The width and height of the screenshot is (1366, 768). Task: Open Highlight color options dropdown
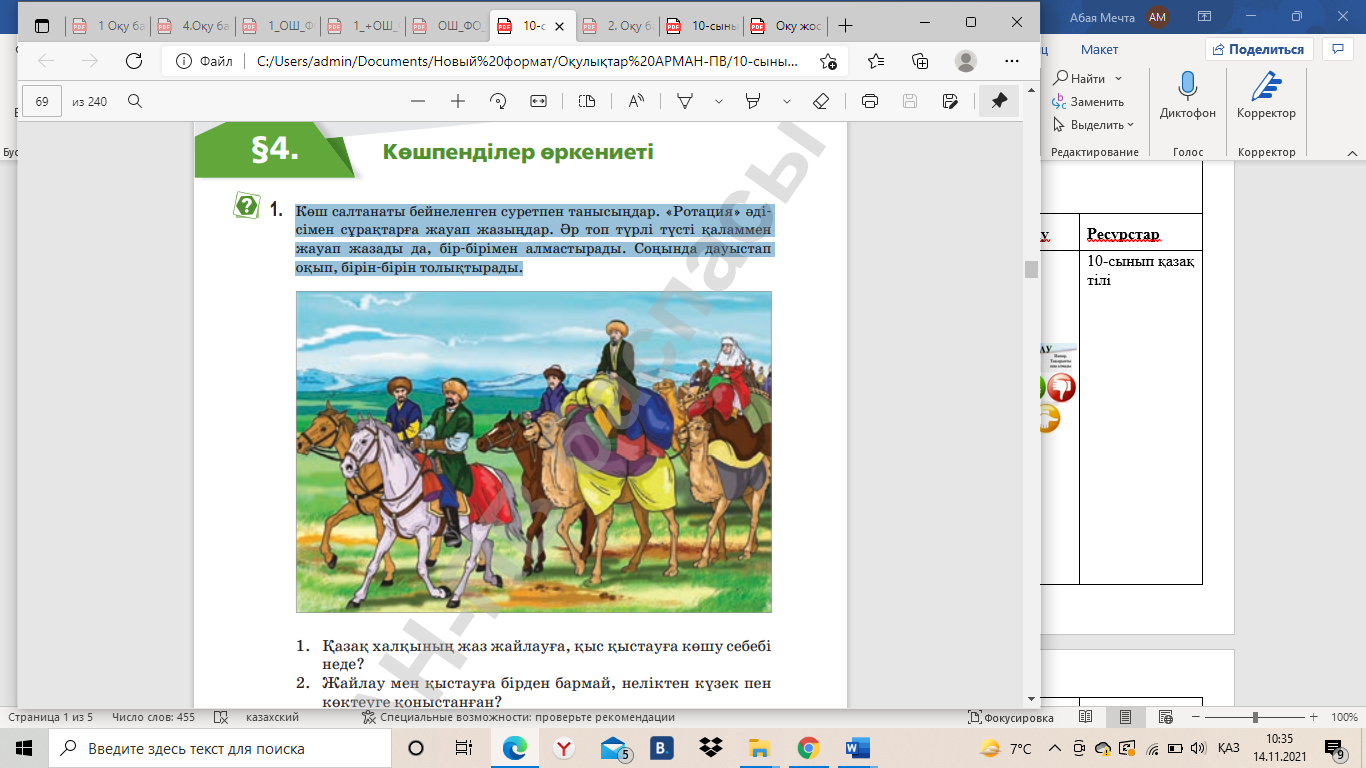(787, 101)
